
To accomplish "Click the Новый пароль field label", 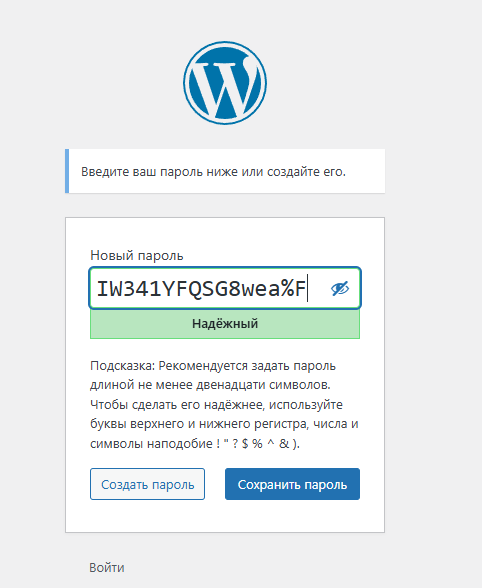I will pyautogui.click(x=137, y=256).
